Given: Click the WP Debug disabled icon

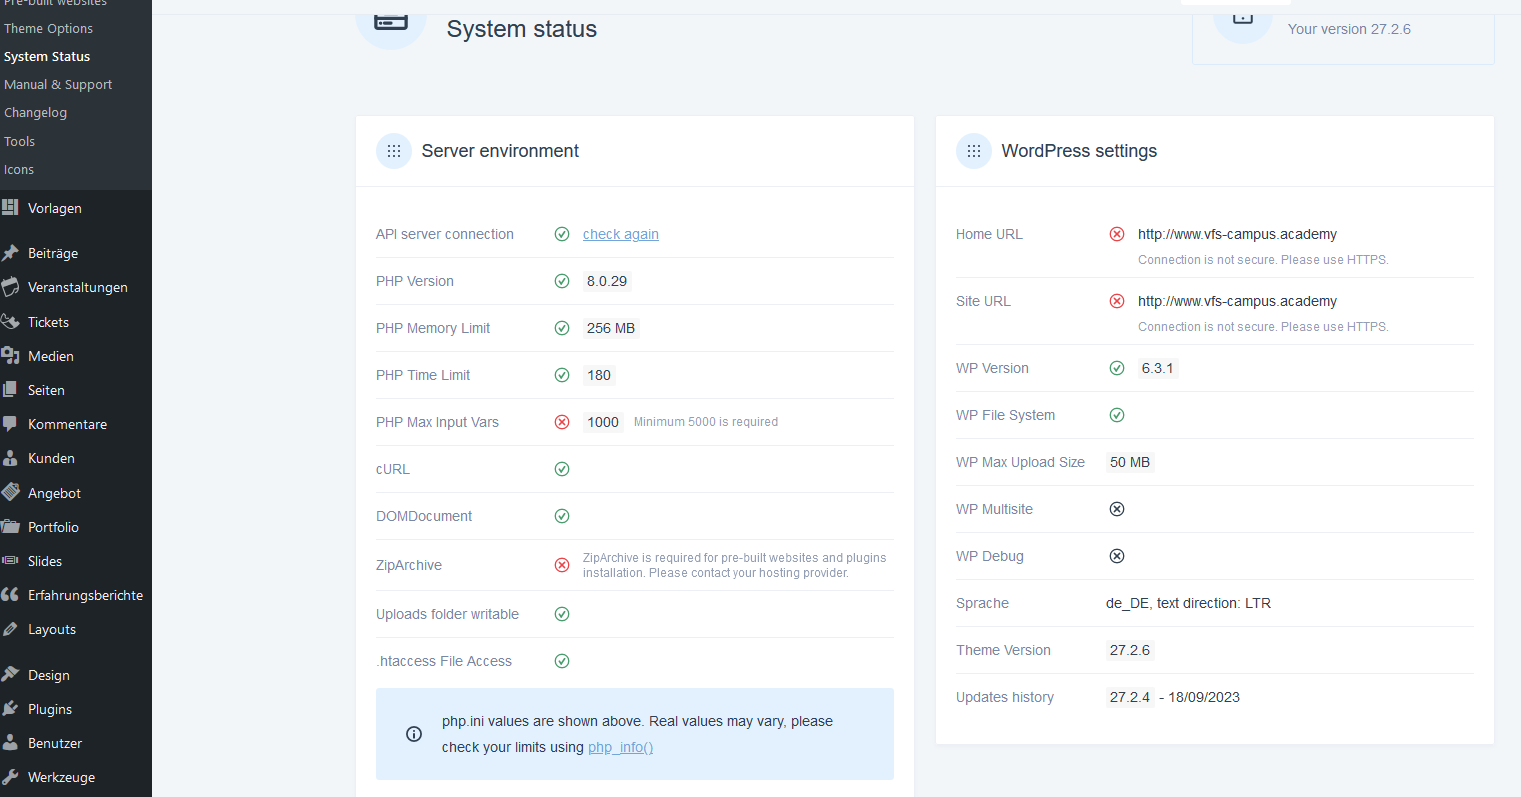Looking at the screenshot, I should click(x=1117, y=556).
